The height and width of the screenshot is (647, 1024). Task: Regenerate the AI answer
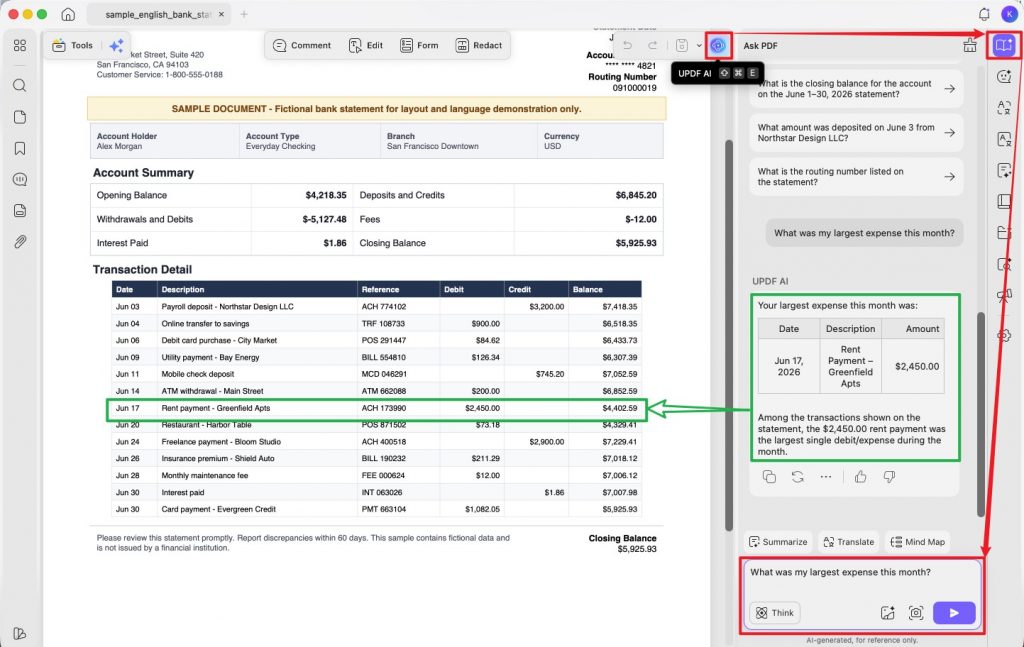(x=797, y=477)
